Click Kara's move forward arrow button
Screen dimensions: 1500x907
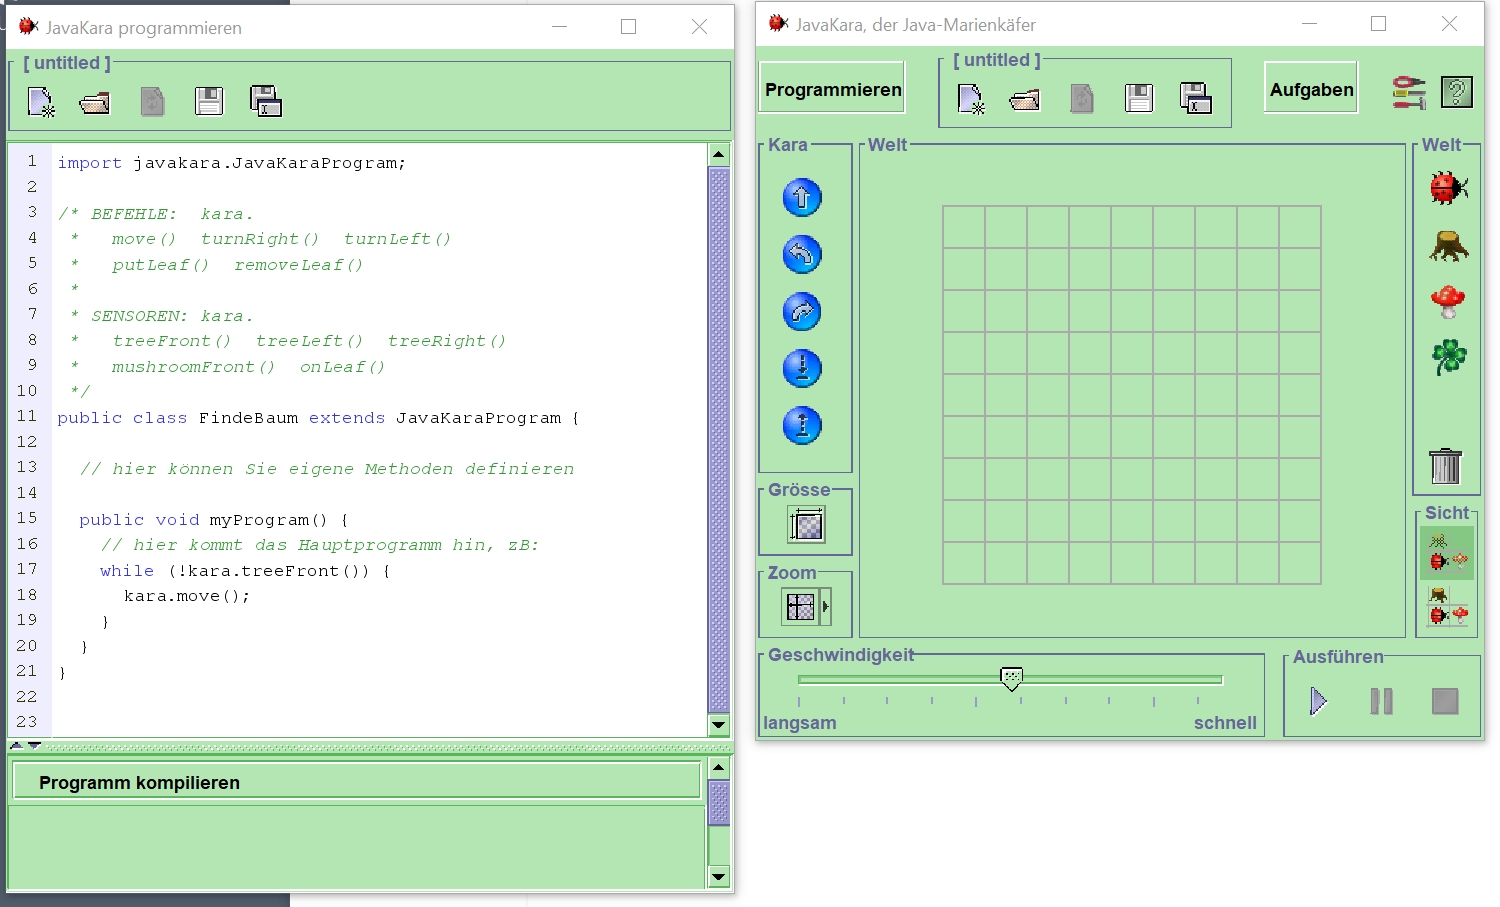(x=801, y=198)
